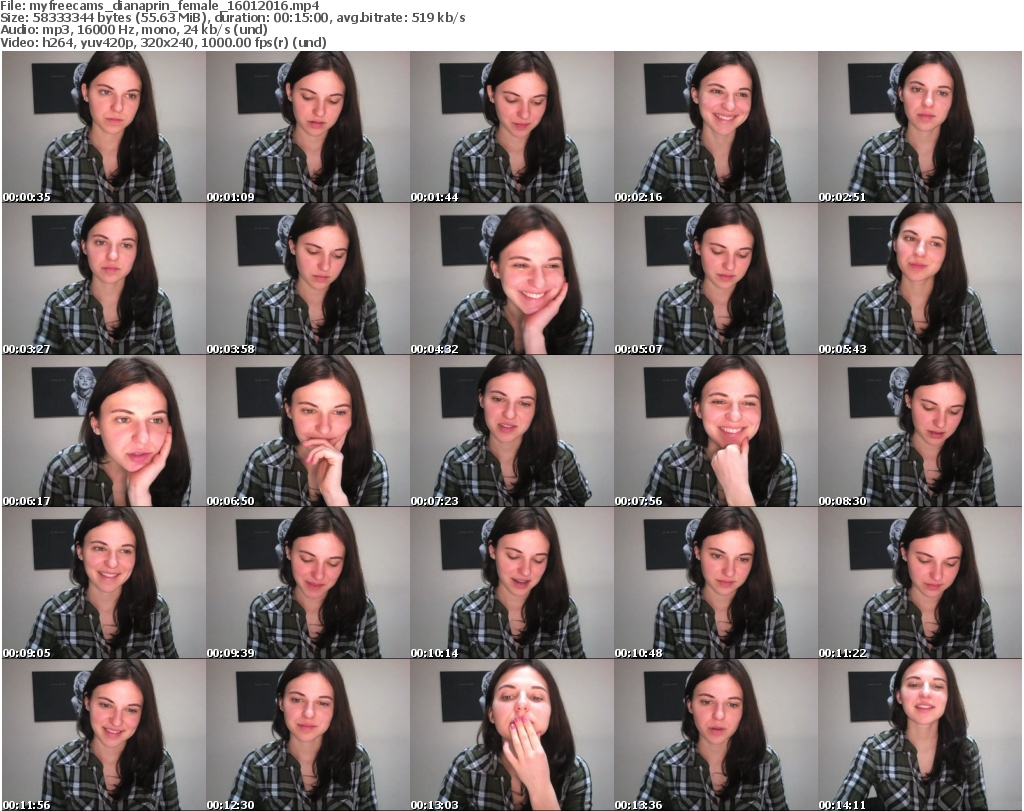Pick the thumbnail at 00:07:23

pos(512,431)
